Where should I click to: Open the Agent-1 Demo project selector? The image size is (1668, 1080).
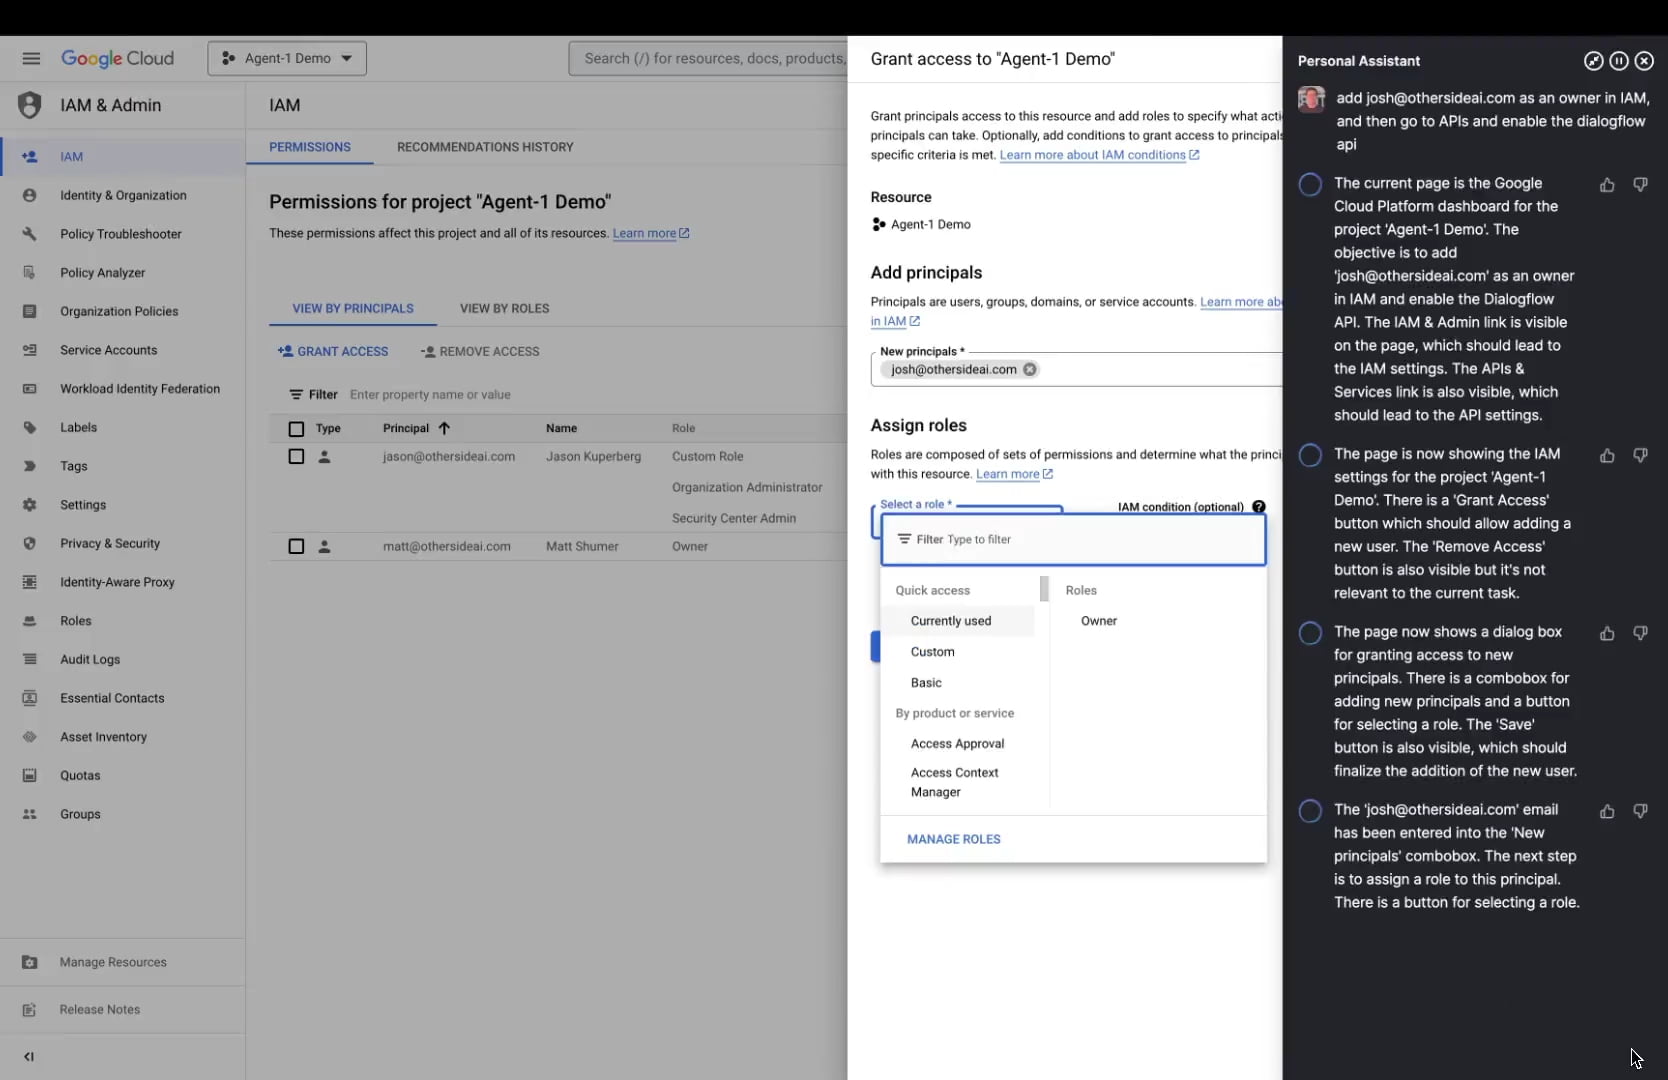pyautogui.click(x=287, y=59)
